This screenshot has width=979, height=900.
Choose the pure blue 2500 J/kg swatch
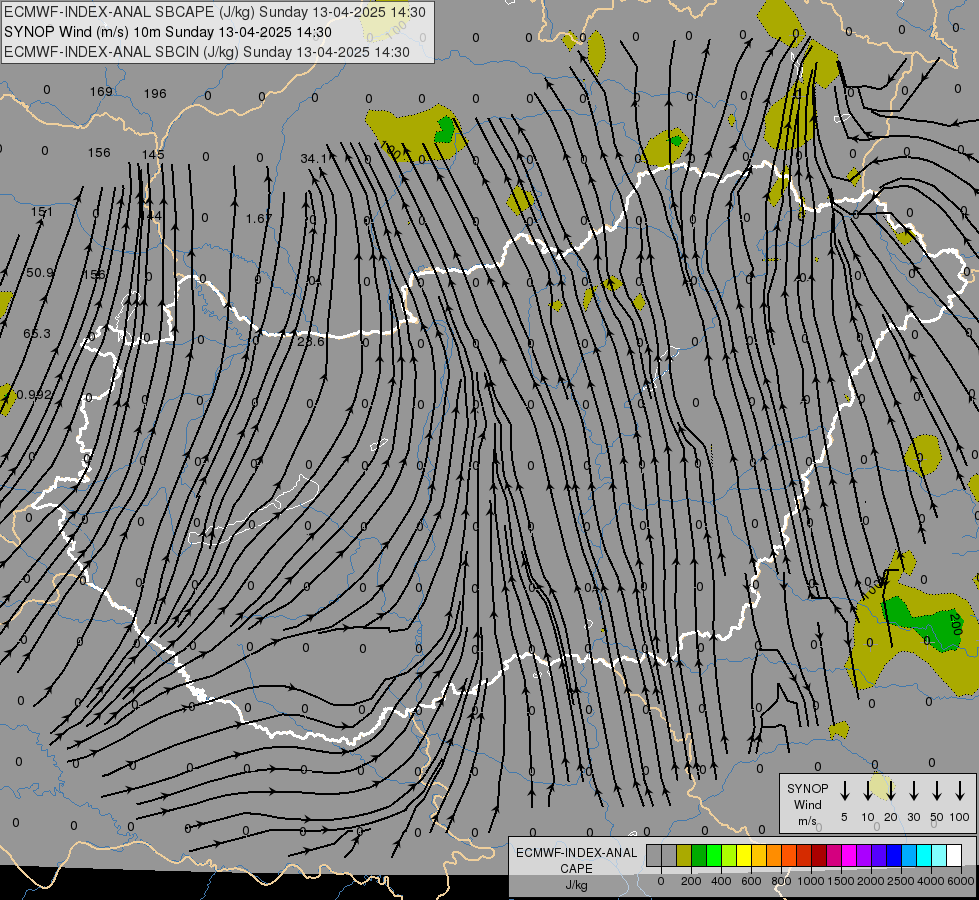[x=893, y=855]
